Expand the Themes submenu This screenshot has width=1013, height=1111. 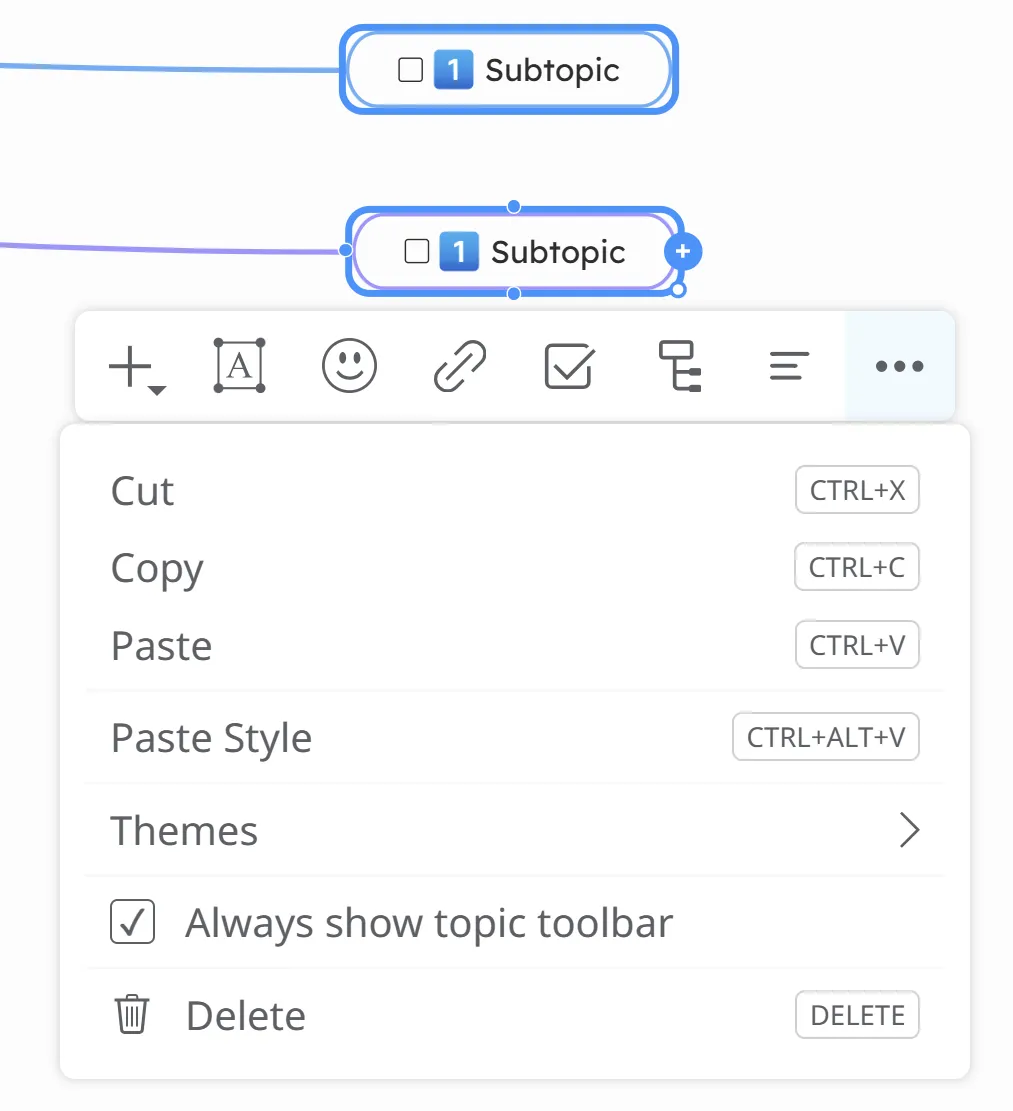tap(185, 830)
